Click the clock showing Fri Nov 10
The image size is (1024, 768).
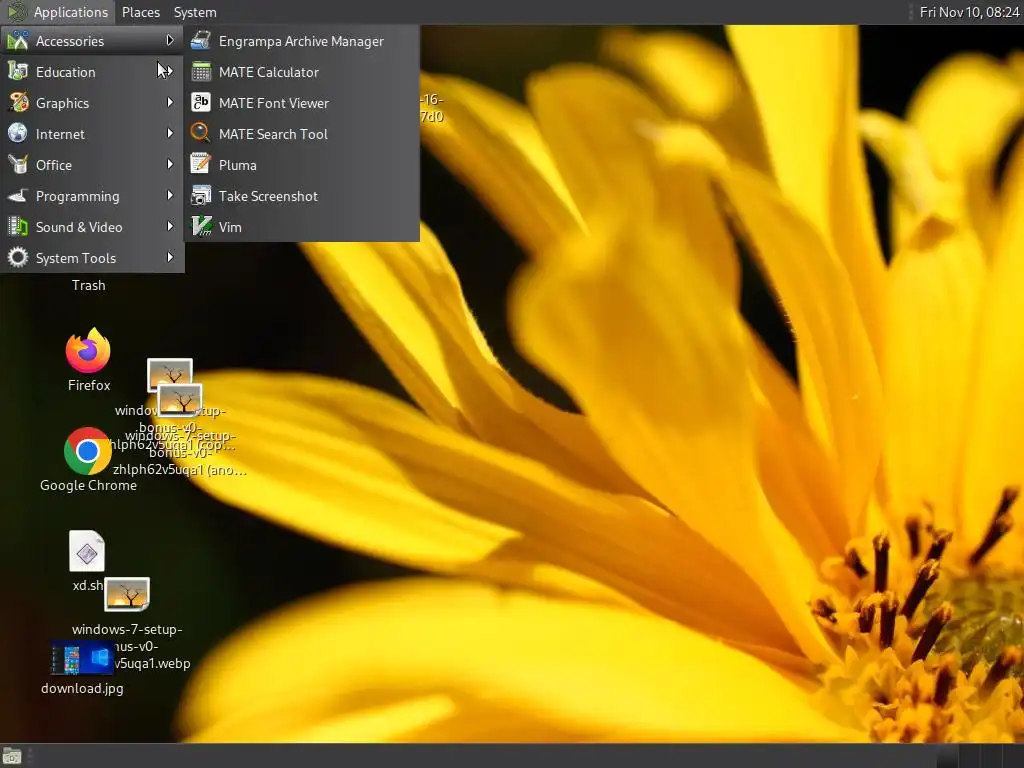(968, 12)
